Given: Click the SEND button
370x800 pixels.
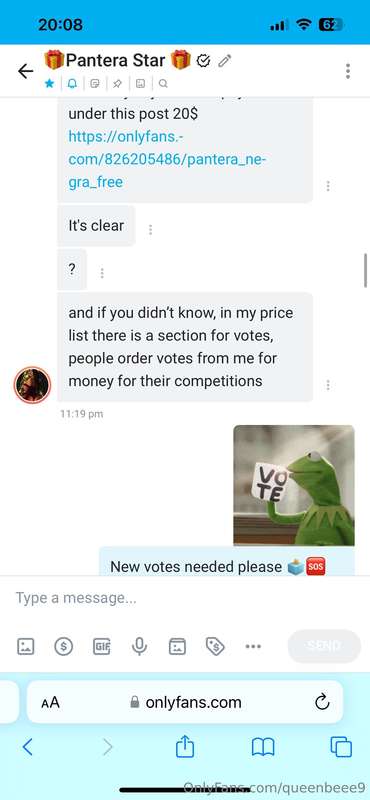Looking at the screenshot, I should click(x=325, y=646).
